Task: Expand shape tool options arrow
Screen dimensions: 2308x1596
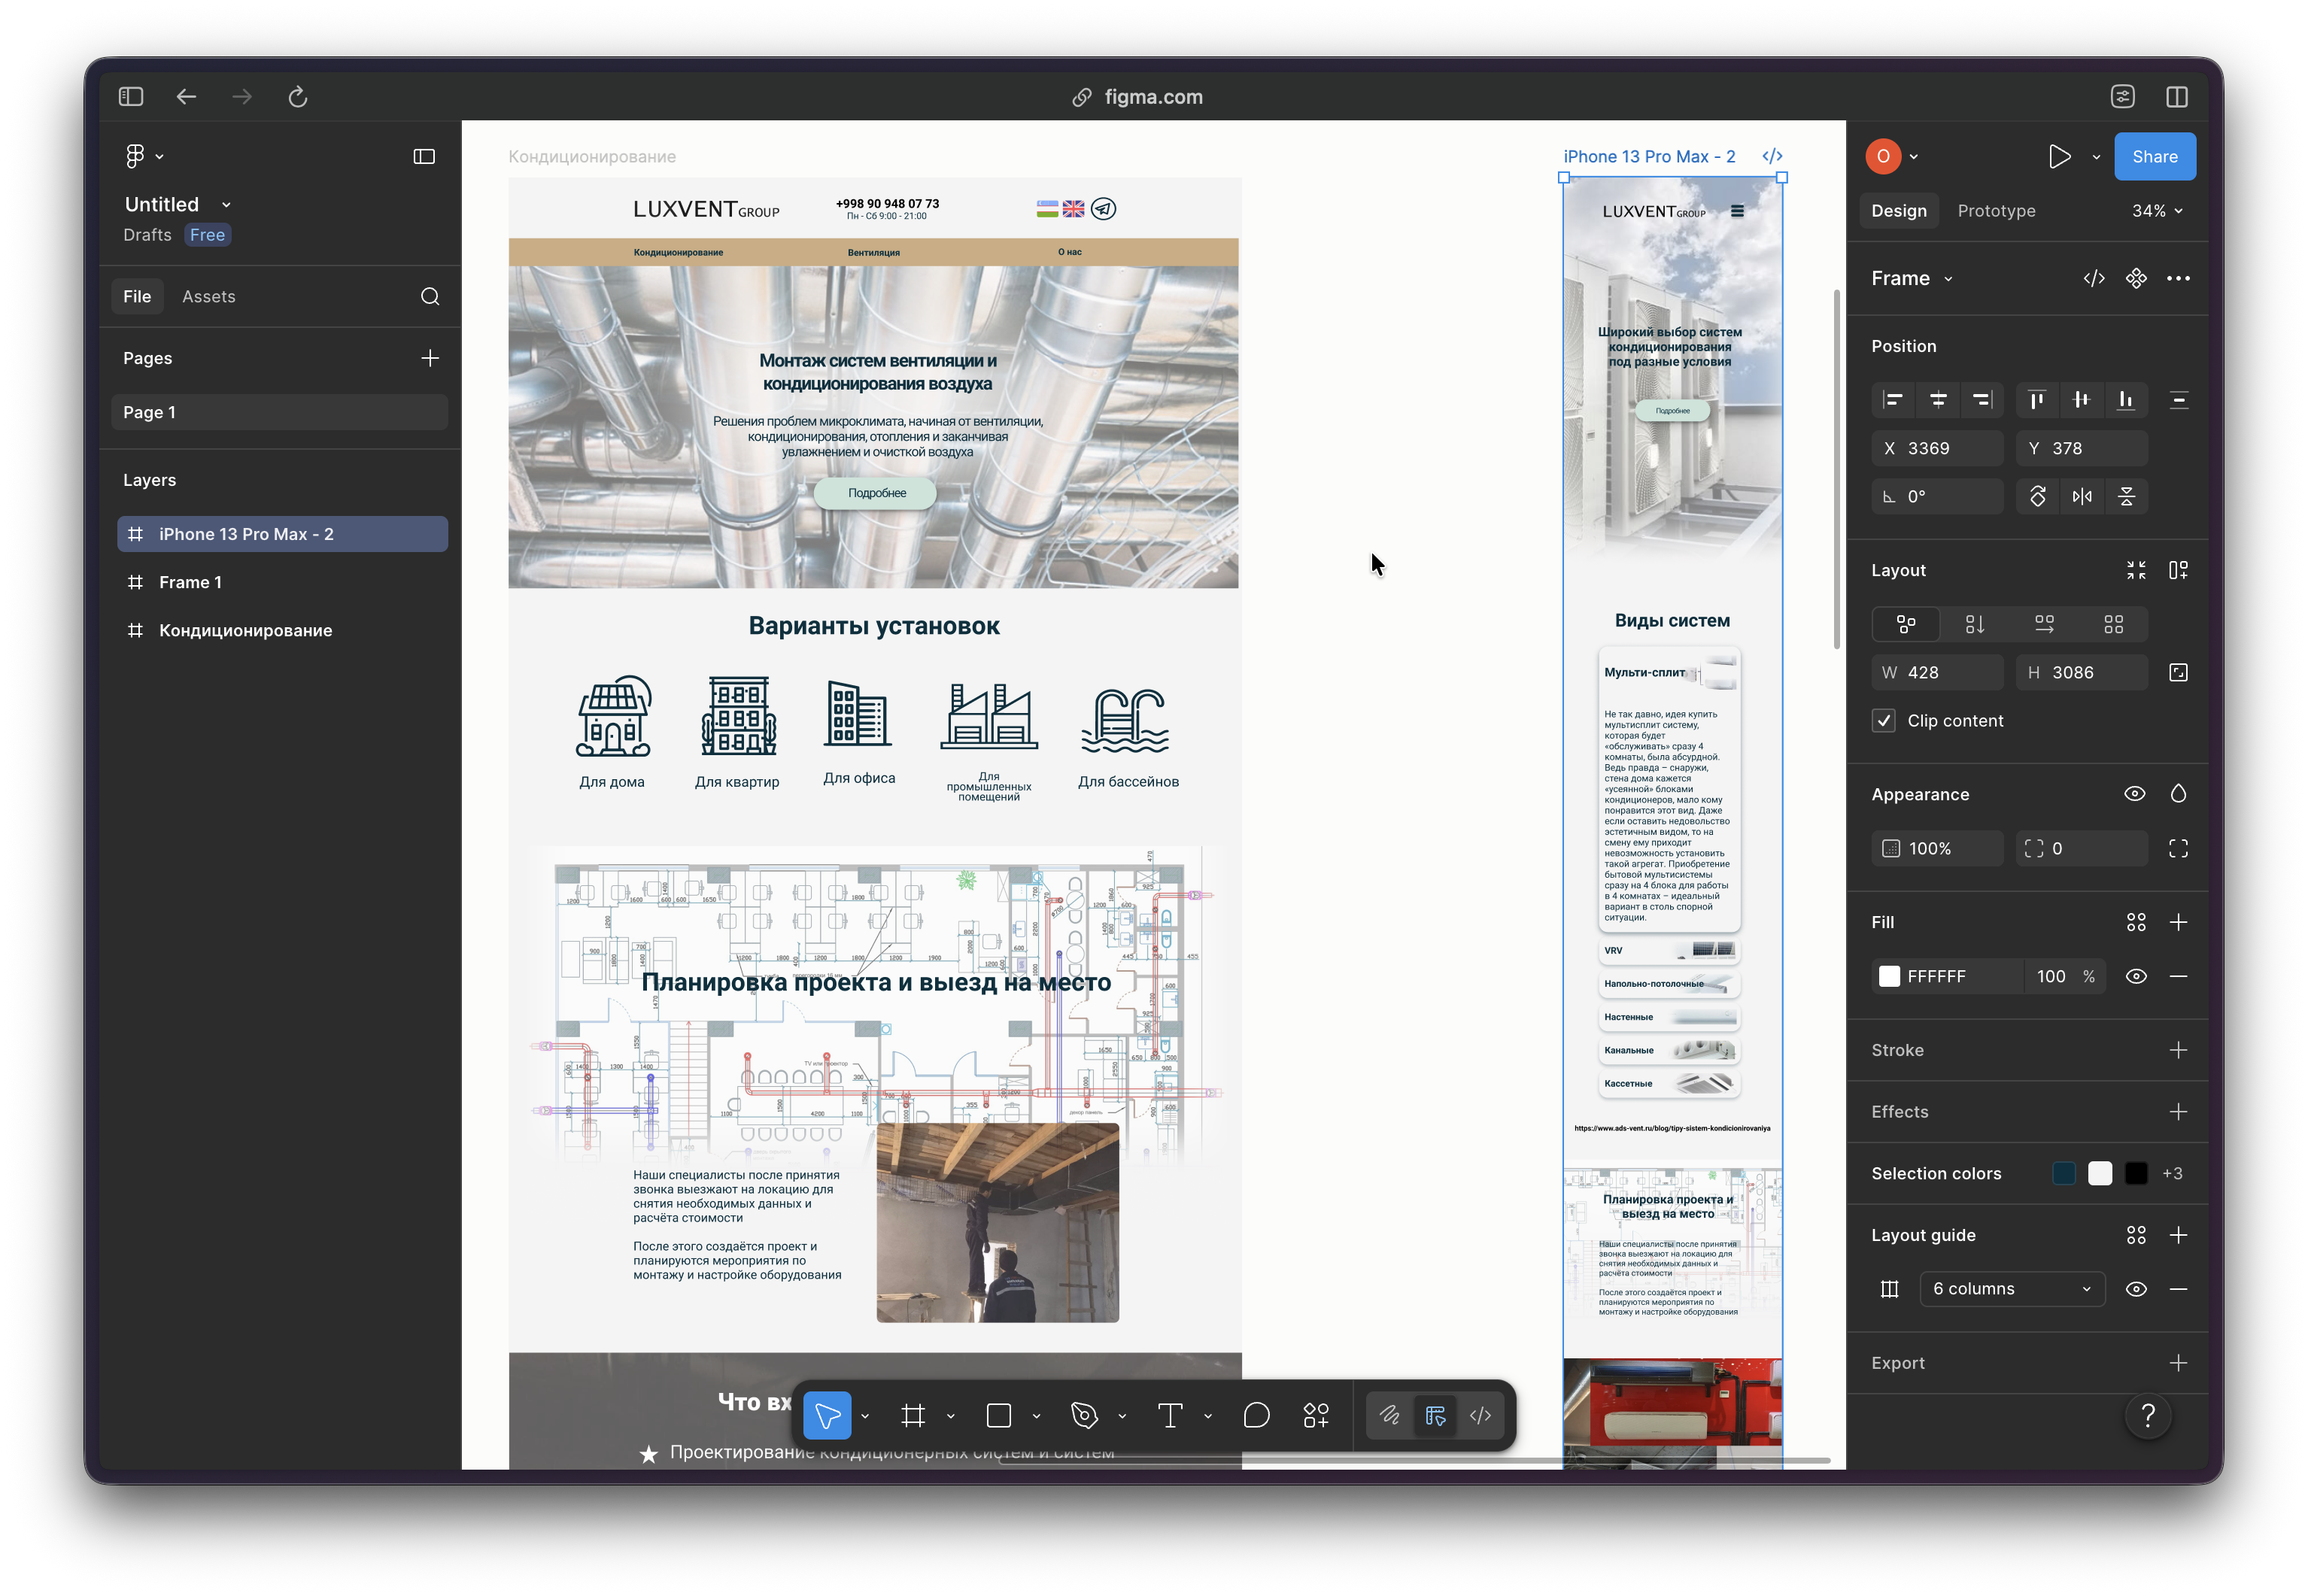Action: [x=1036, y=1416]
